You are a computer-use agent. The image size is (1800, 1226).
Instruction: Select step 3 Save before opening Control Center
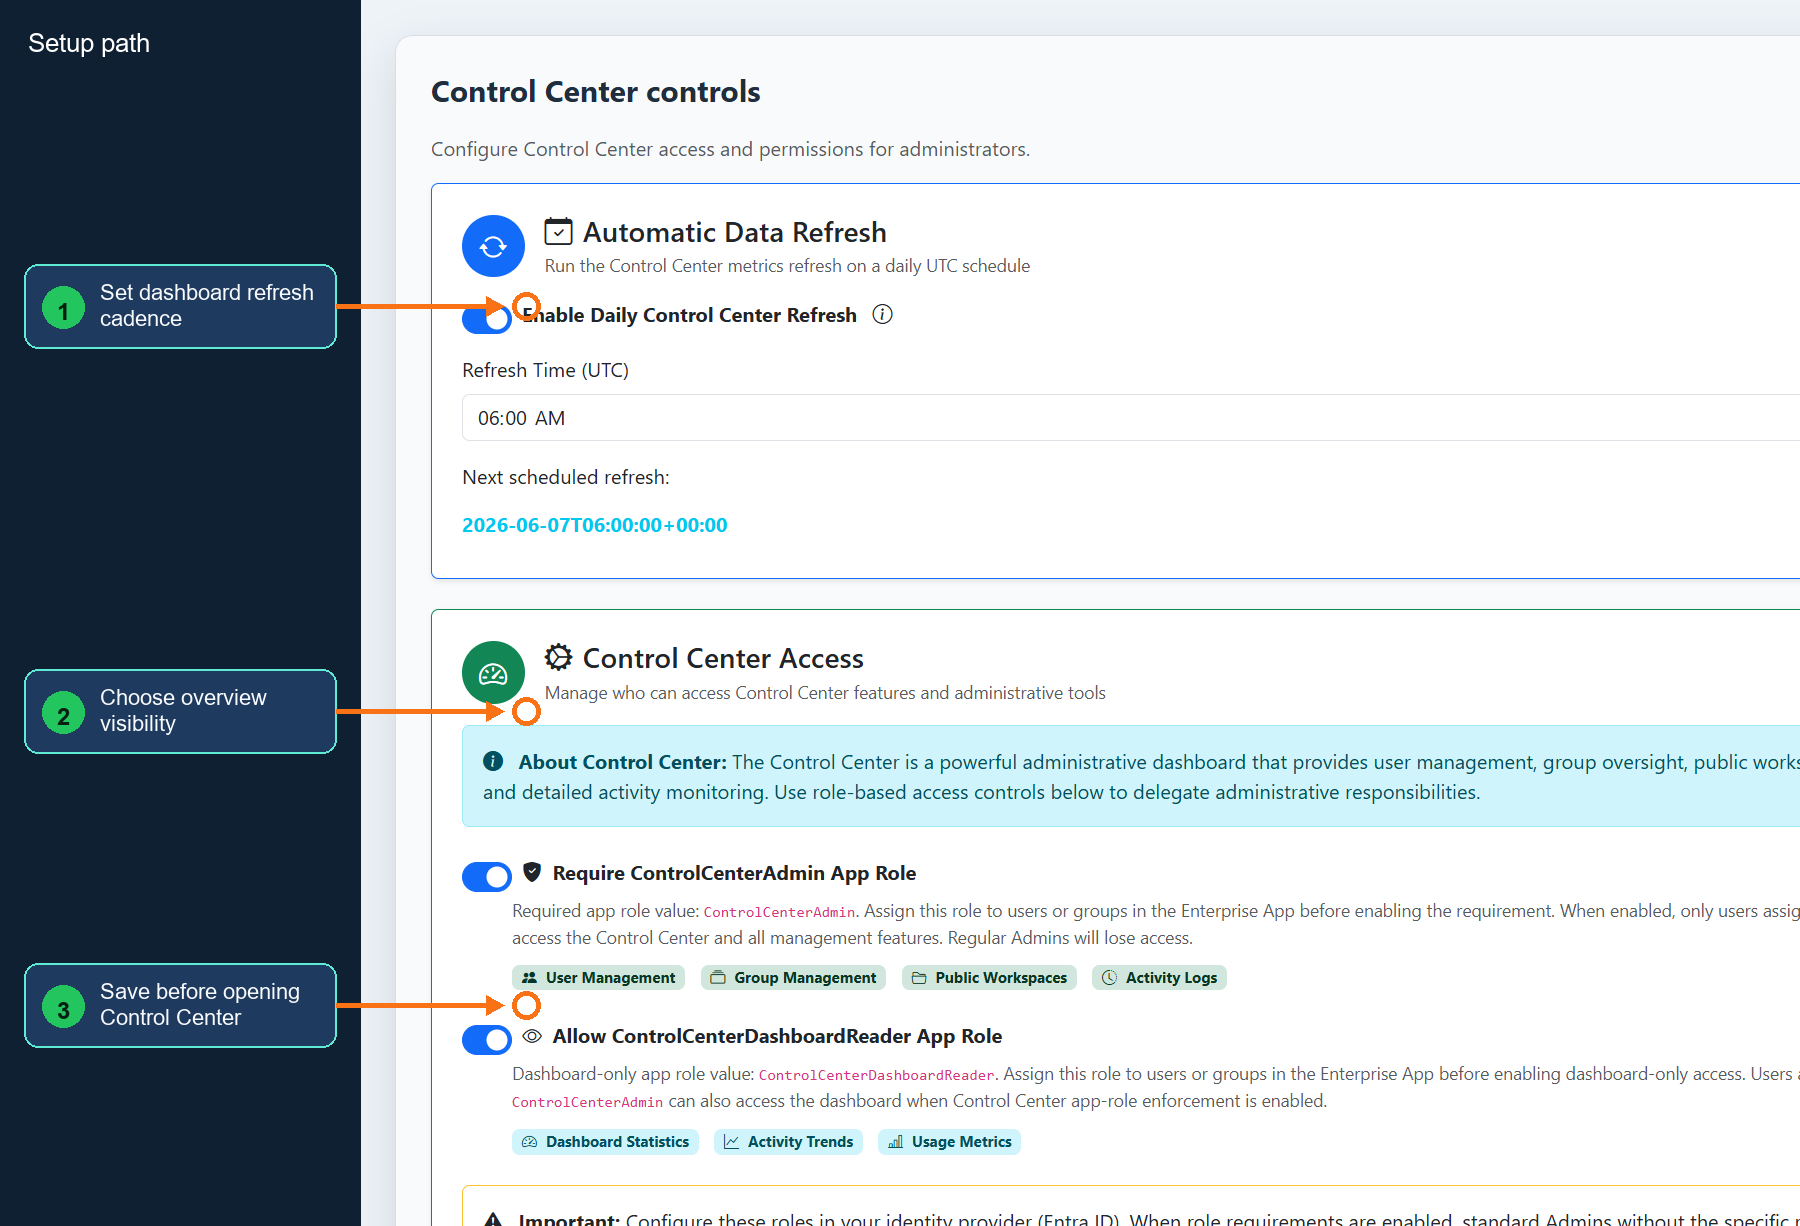(x=180, y=1005)
